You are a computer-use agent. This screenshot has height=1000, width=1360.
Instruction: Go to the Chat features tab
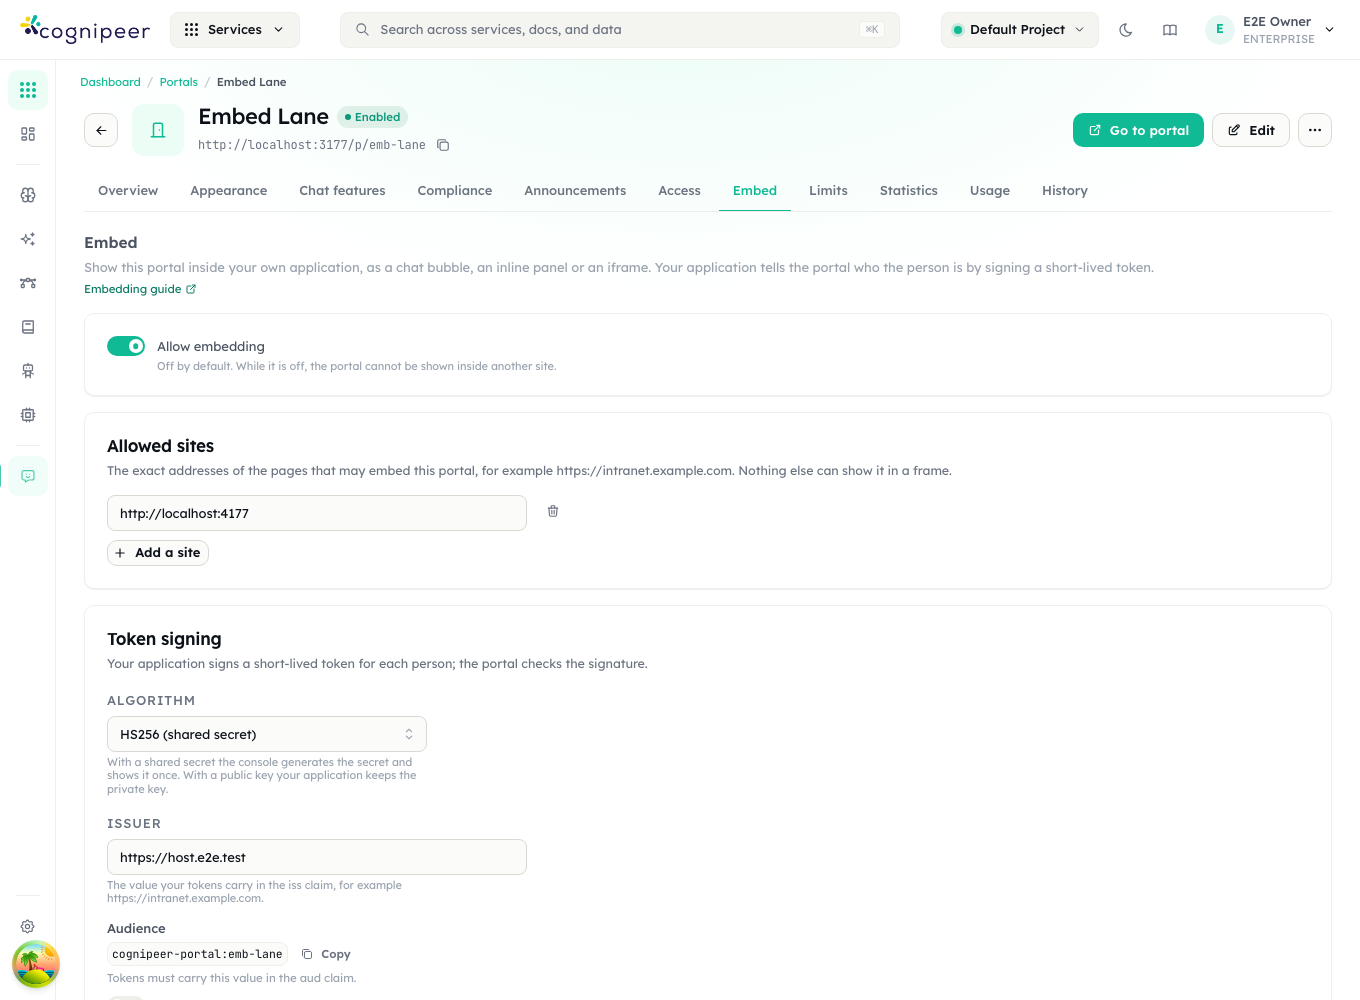click(x=342, y=191)
